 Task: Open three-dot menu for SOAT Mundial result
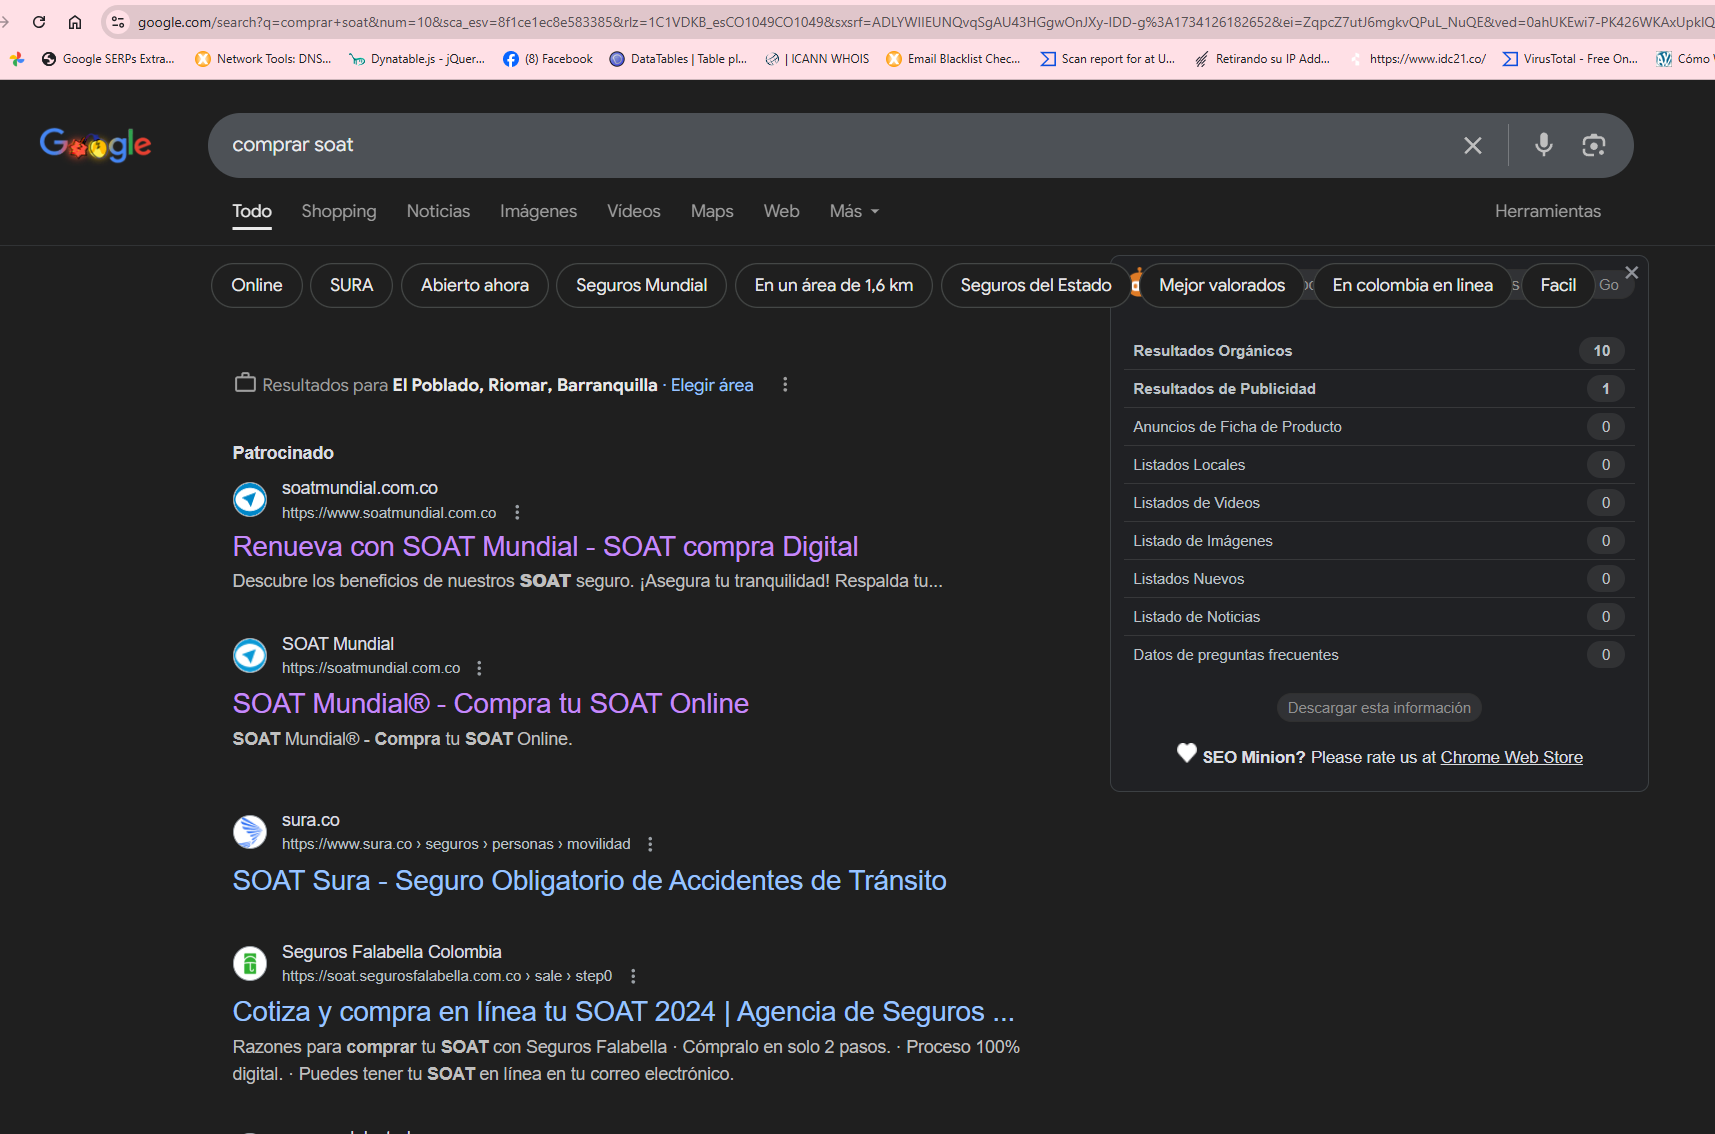[x=479, y=668]
